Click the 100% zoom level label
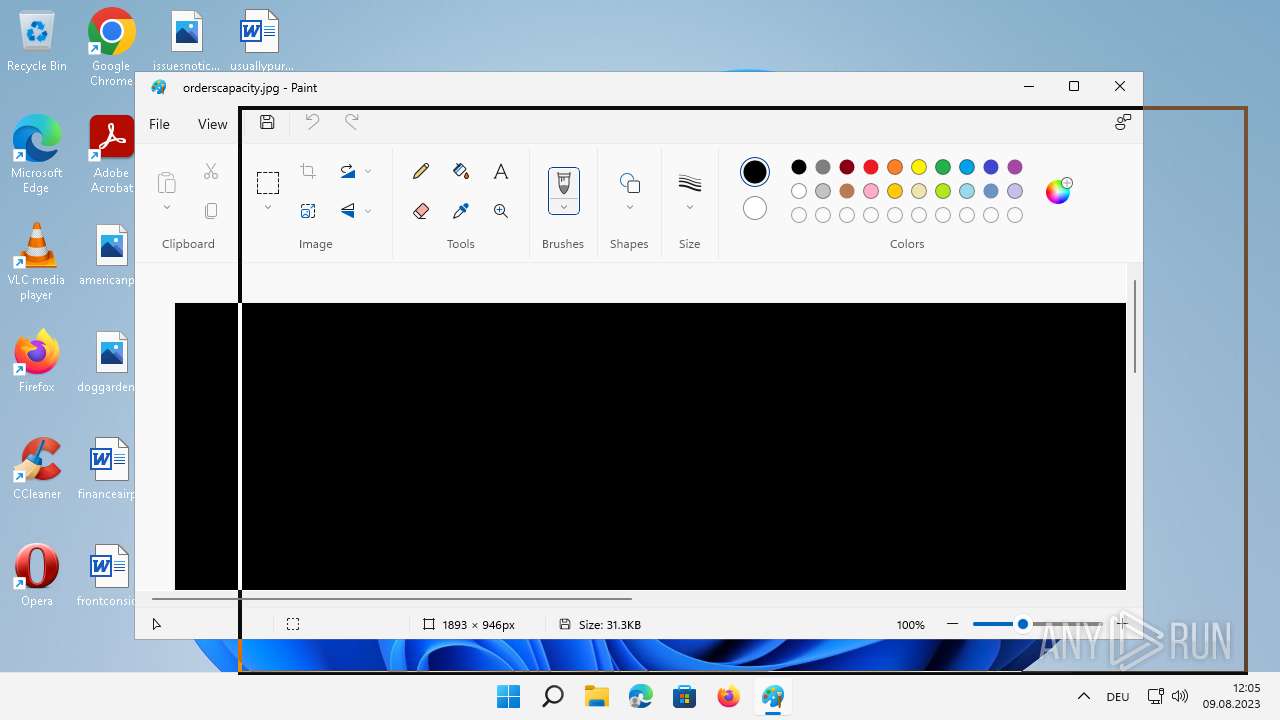This screenshot has height=720, width=1280. 910,625
